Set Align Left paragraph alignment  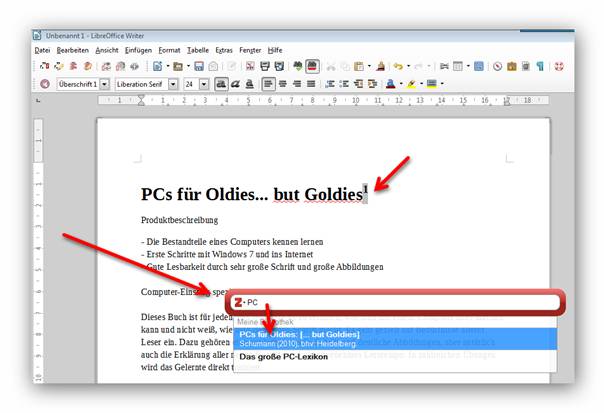(x=268, y=84)
